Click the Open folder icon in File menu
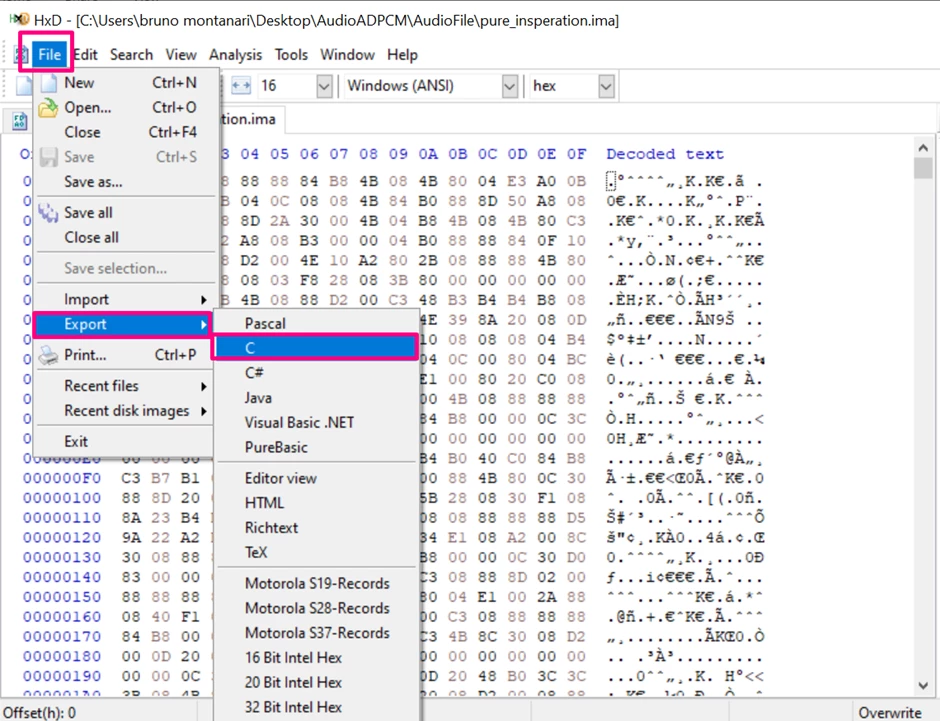The width and height of the screenshot is (940, 721). (48, 108)
